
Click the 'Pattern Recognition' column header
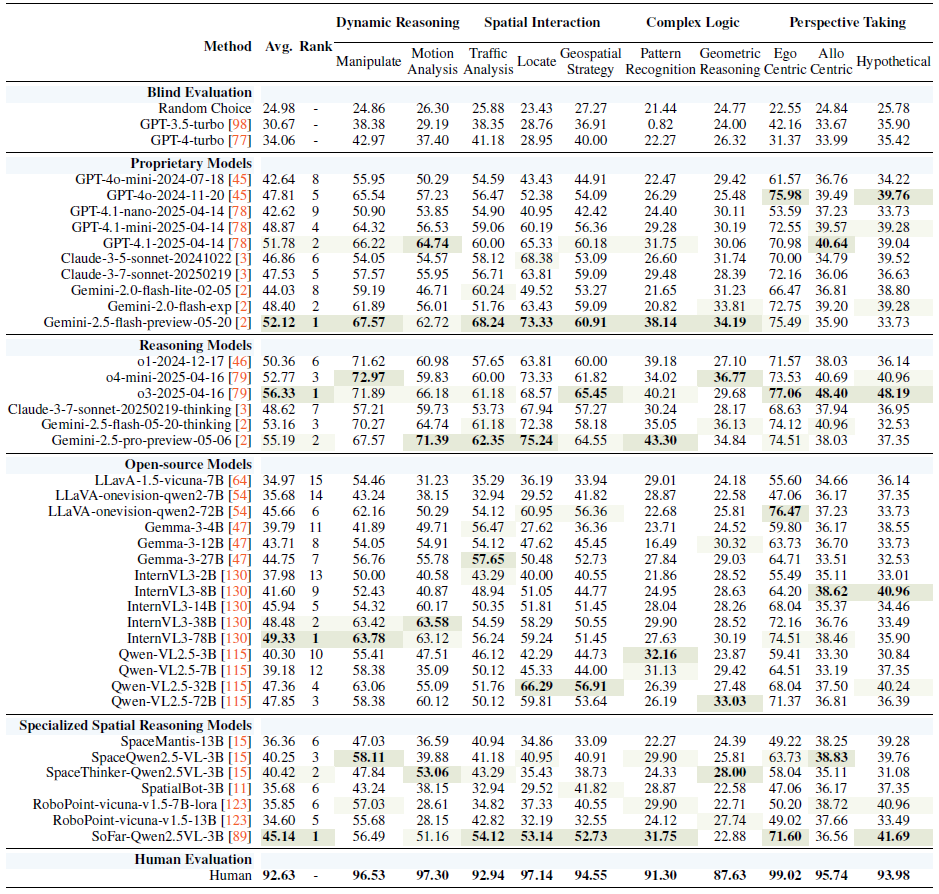tap(661, 62)
